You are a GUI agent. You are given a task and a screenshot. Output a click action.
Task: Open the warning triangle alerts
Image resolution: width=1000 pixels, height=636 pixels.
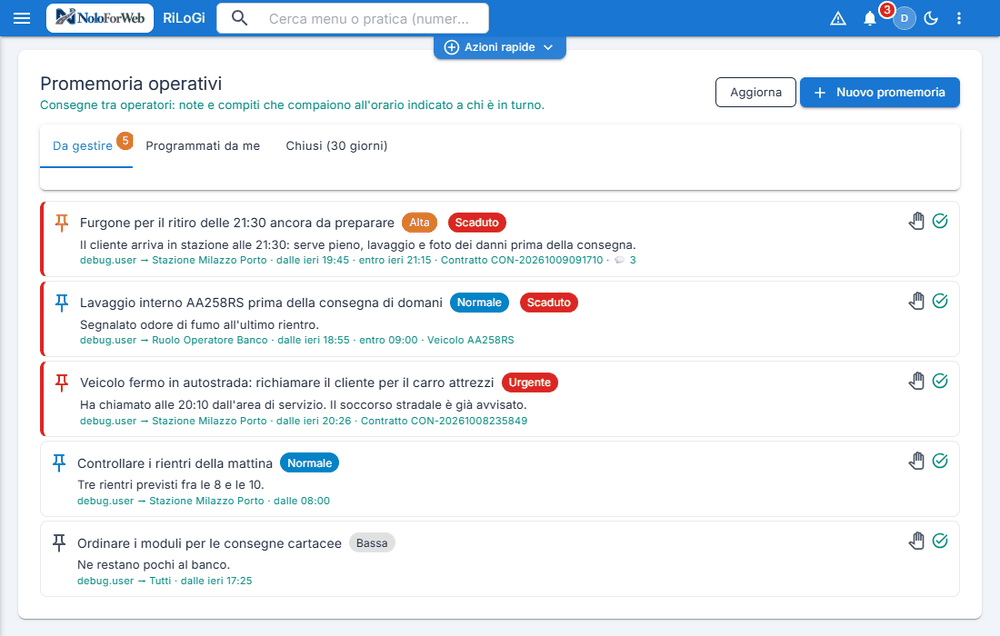coord(838,18)
